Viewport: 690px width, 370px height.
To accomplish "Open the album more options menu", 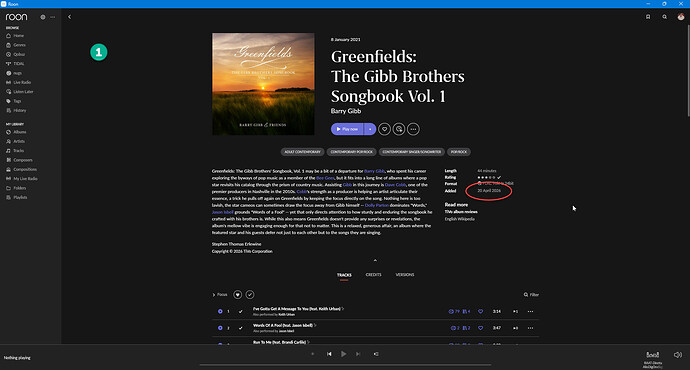I will tap(413, 129).
